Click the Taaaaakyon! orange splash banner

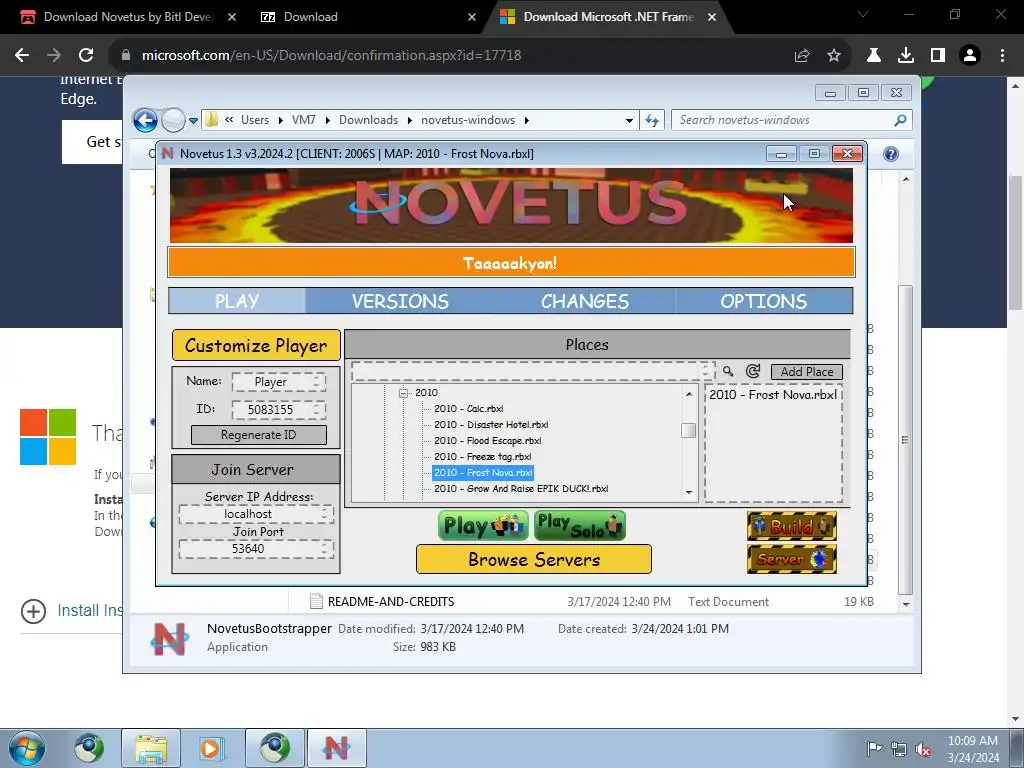511,263
